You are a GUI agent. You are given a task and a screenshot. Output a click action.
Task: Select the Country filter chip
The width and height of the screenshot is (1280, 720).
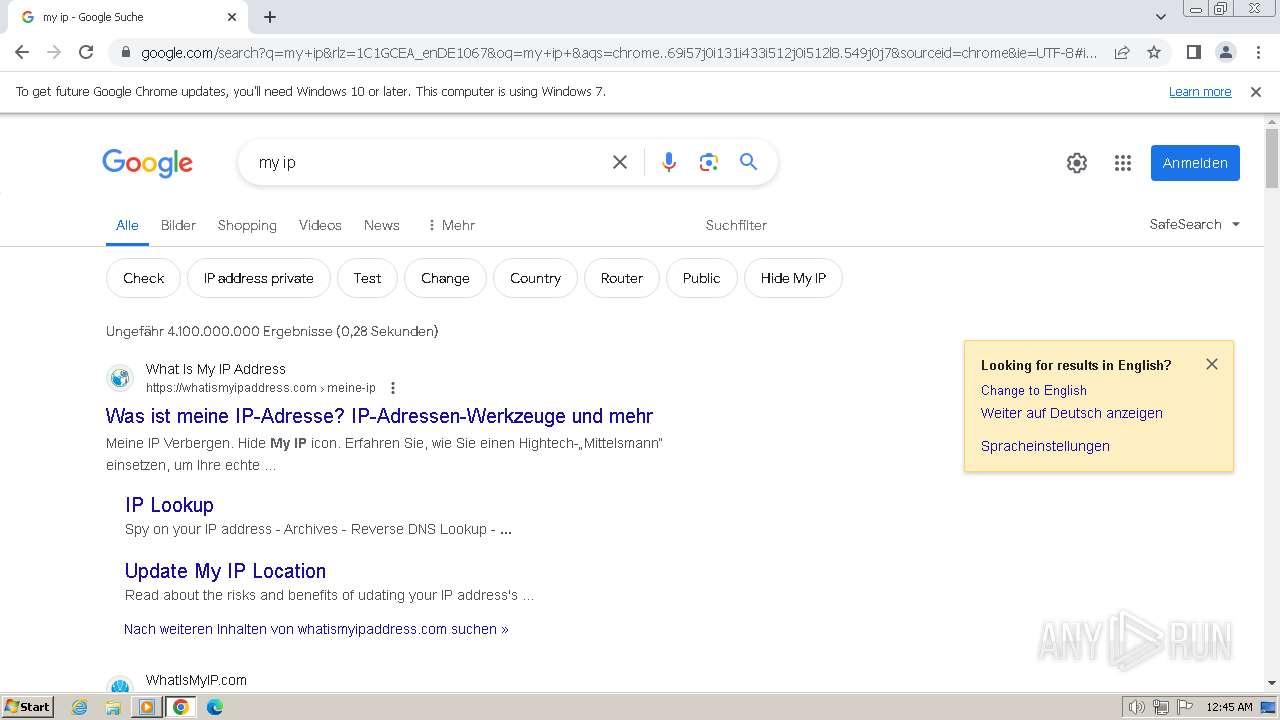[x=535, y=278]
